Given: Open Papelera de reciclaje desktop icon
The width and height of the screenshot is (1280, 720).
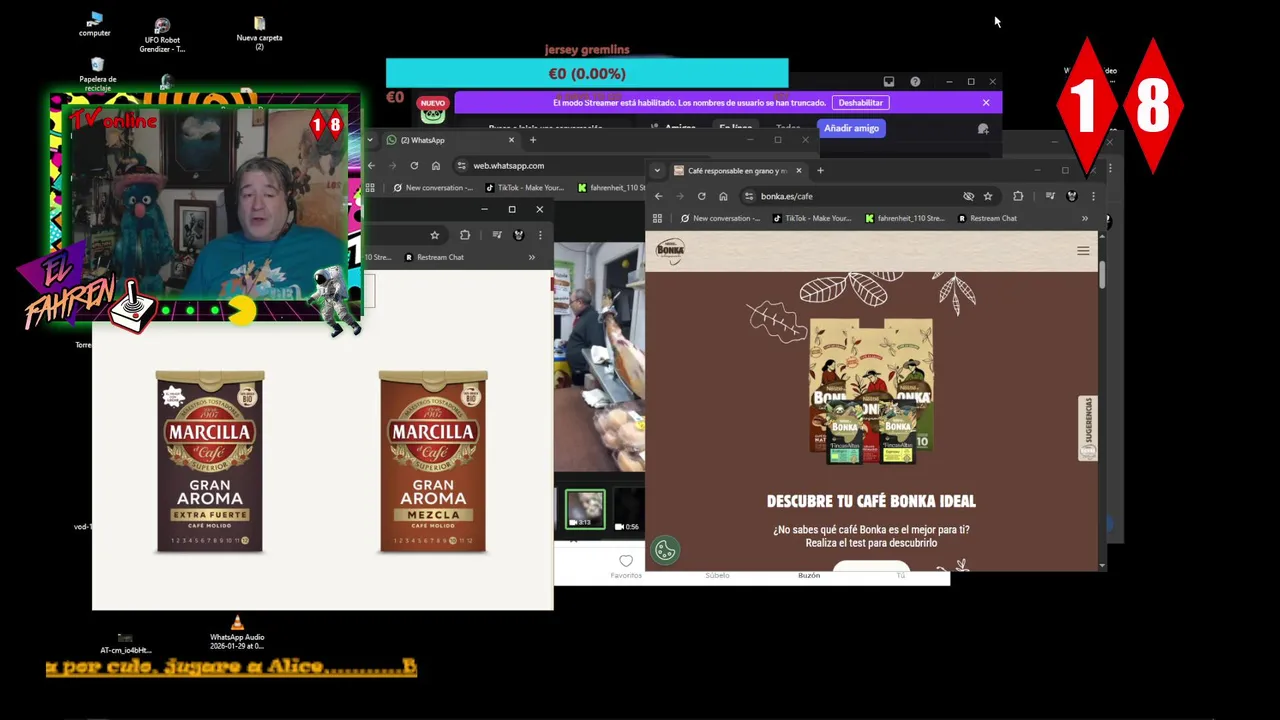Looking at the screenshot, I should pos(97,74).
